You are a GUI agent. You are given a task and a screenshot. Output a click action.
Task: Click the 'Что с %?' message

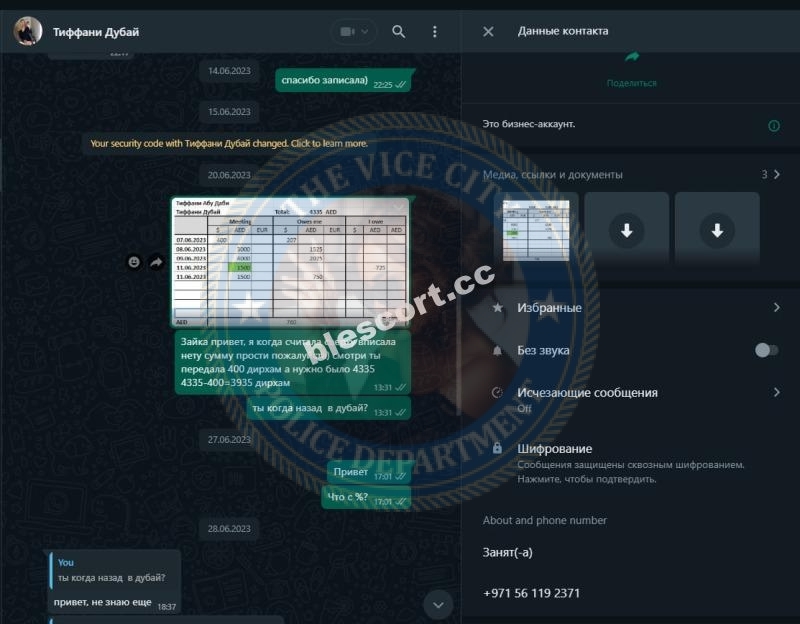click(366, 497)
